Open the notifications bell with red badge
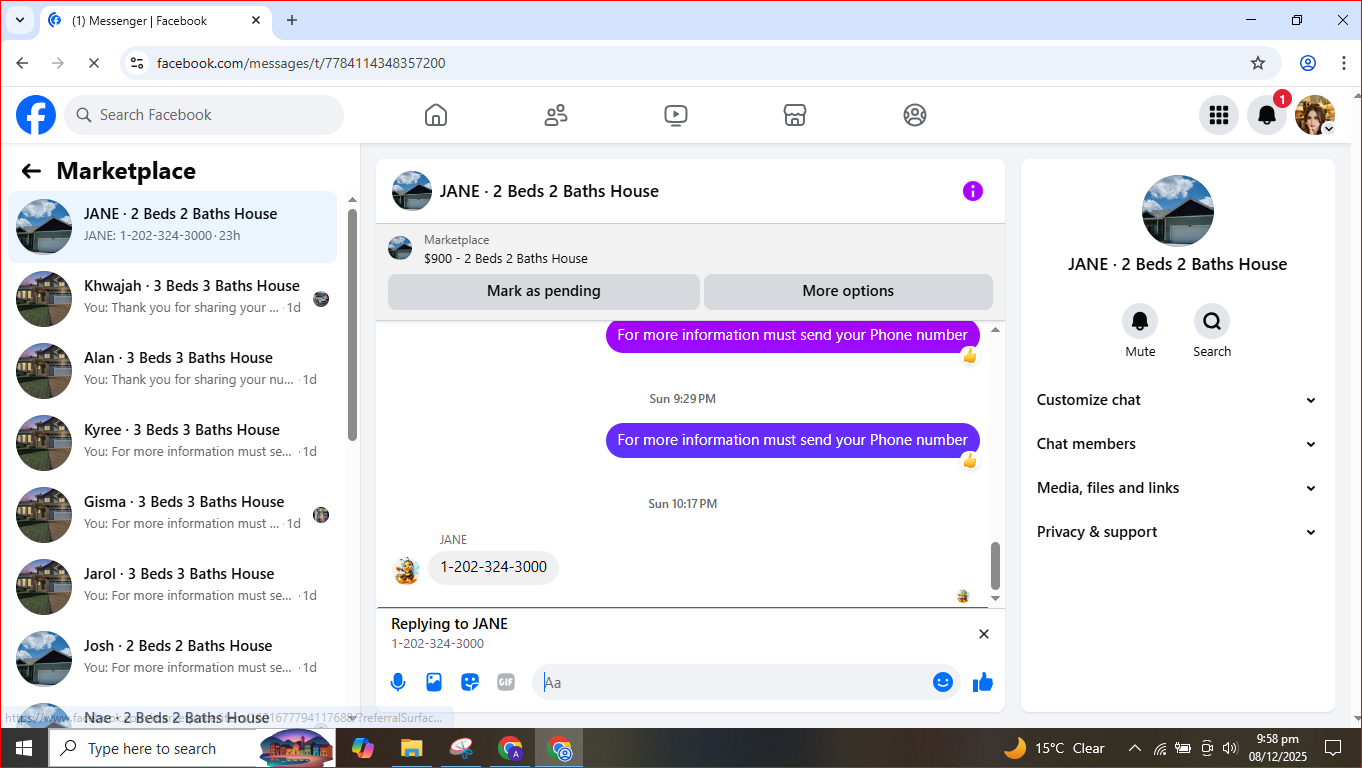Viewport: 1362px width, 768px height. (x=1267, y=115)
